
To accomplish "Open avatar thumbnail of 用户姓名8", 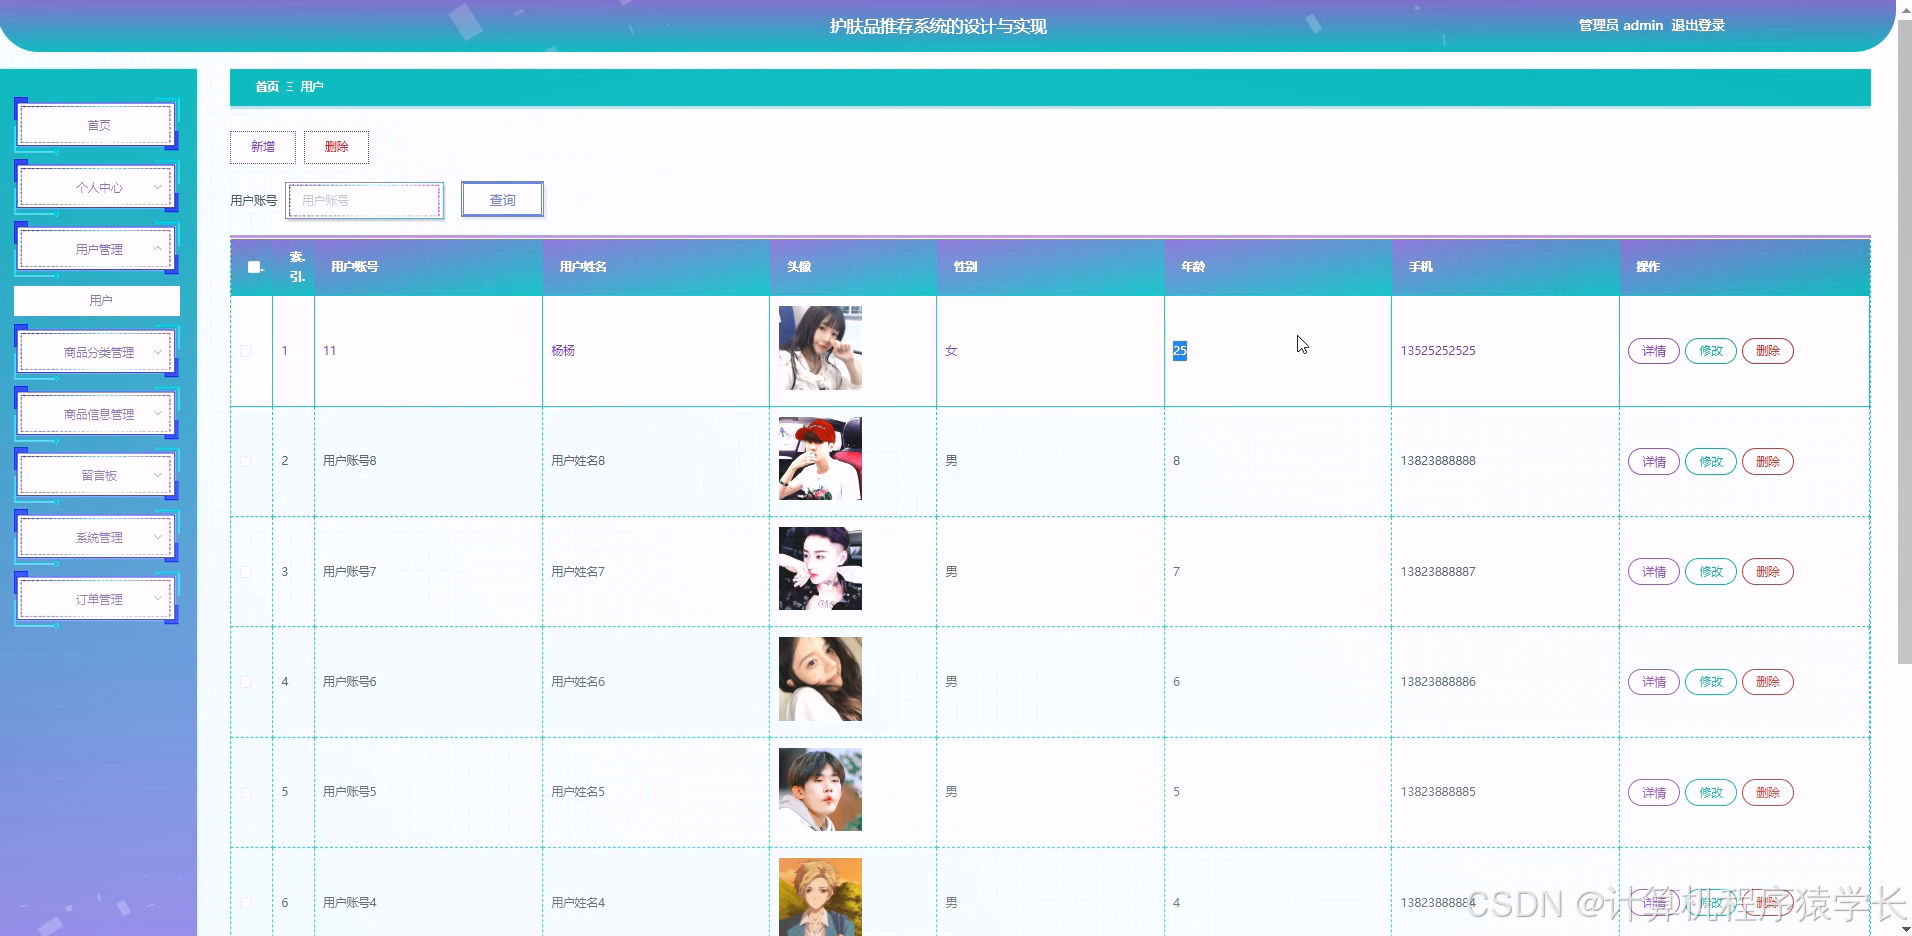I will pyautogui.click(x=820, y=458).
